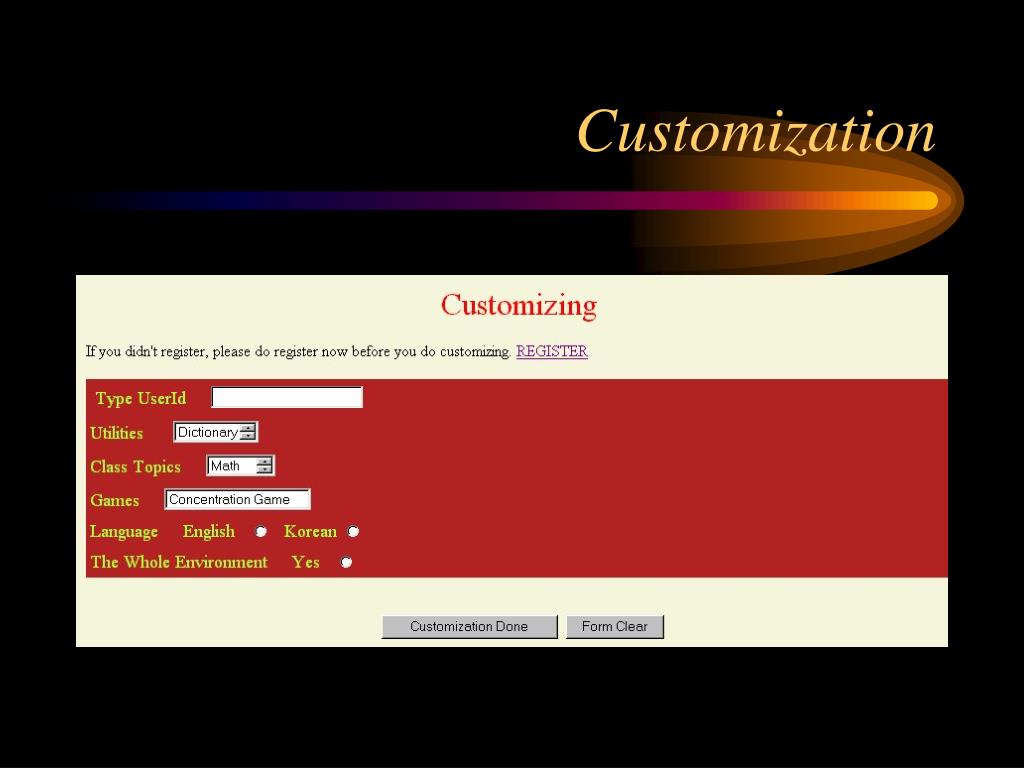Click the Customization Done button

click(470, 626)
